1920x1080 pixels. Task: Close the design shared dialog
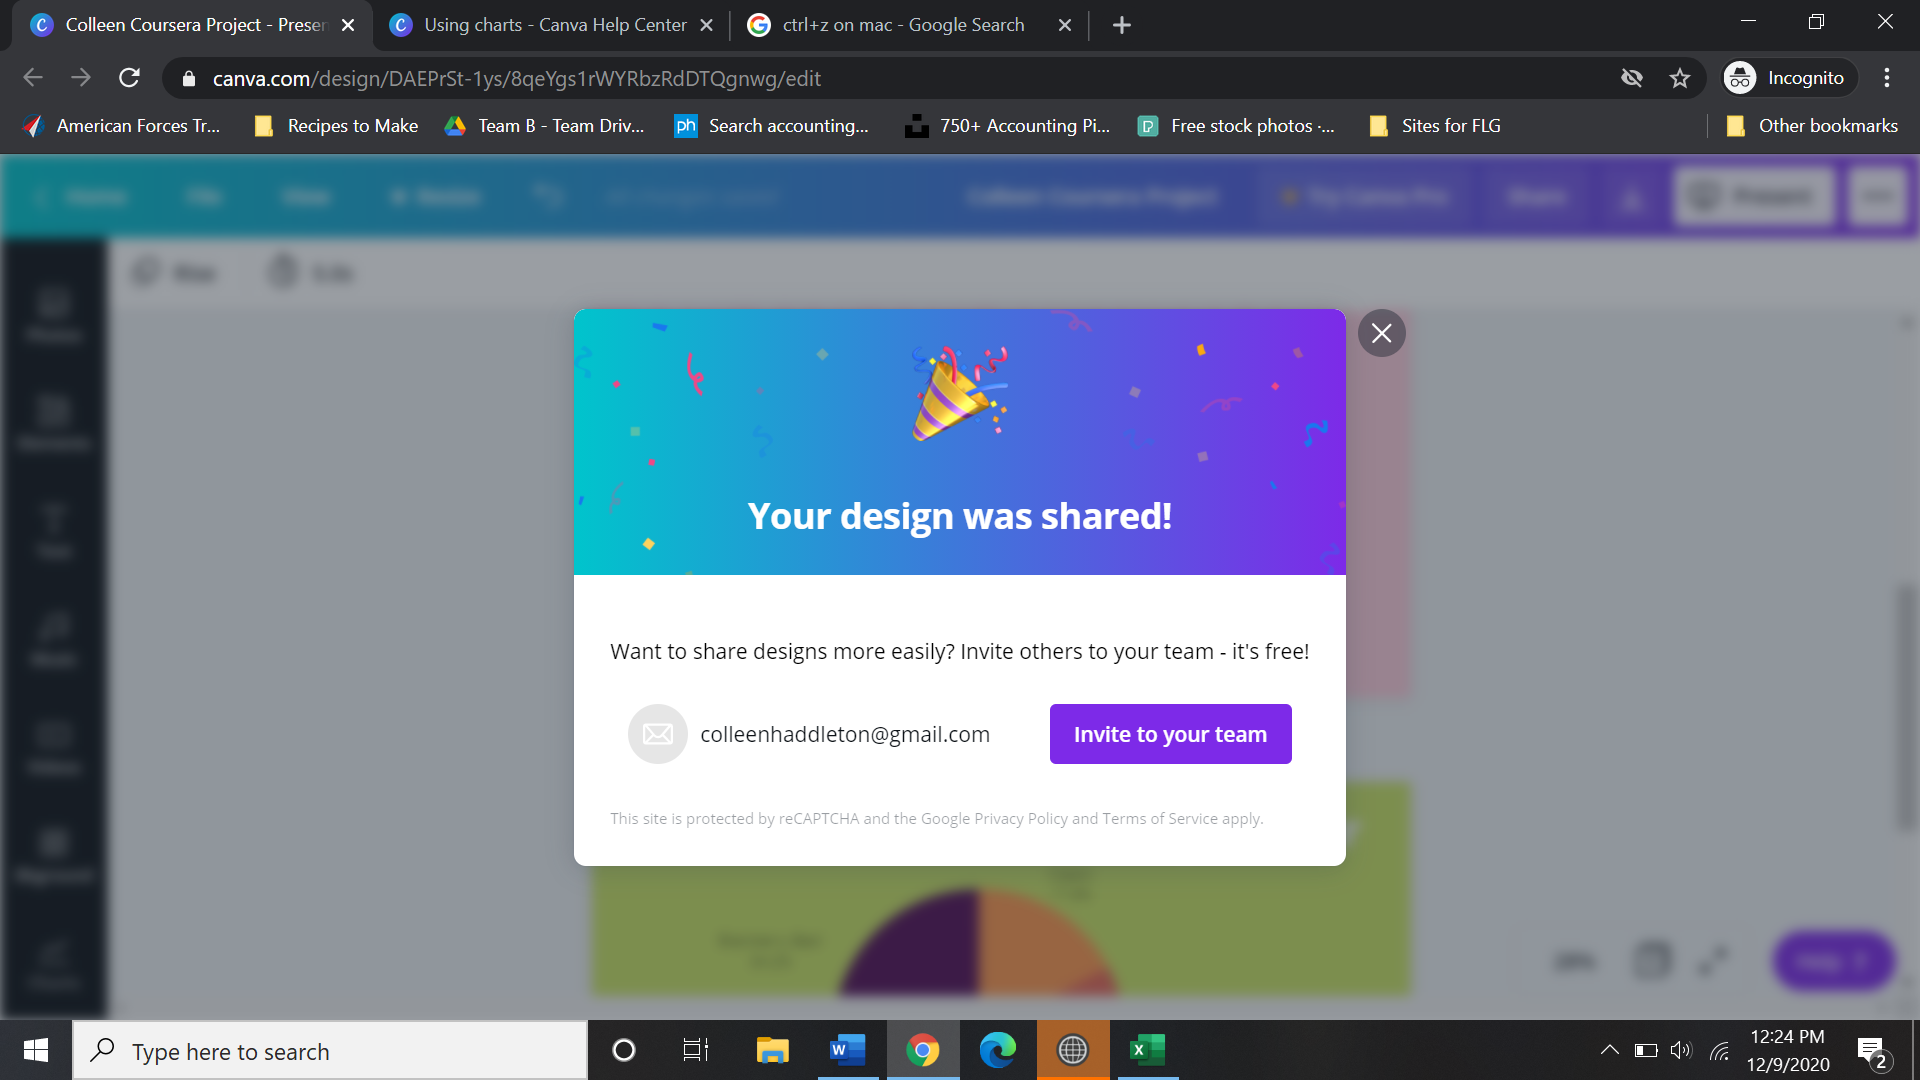(x=1381, y=333)
